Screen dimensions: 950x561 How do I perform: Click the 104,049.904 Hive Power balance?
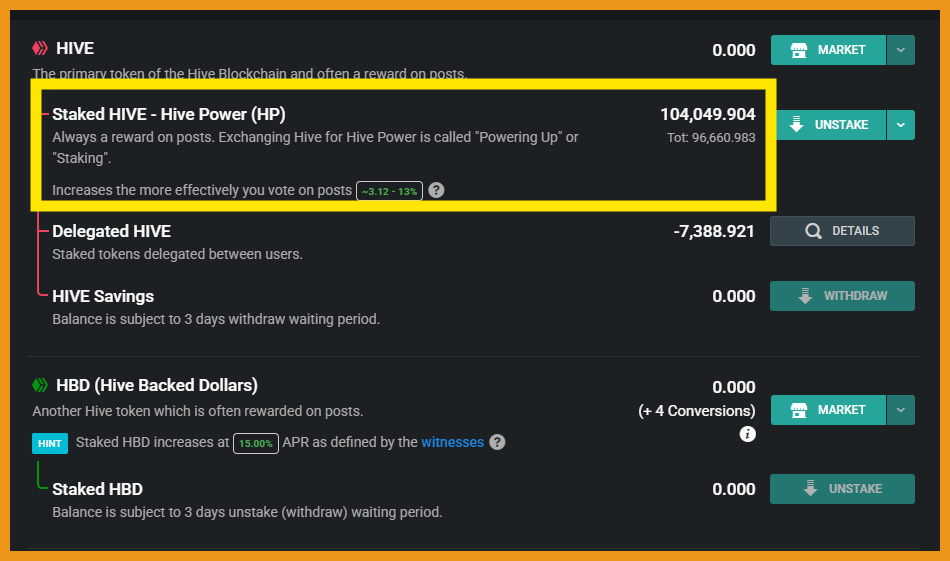click(707, 114)
